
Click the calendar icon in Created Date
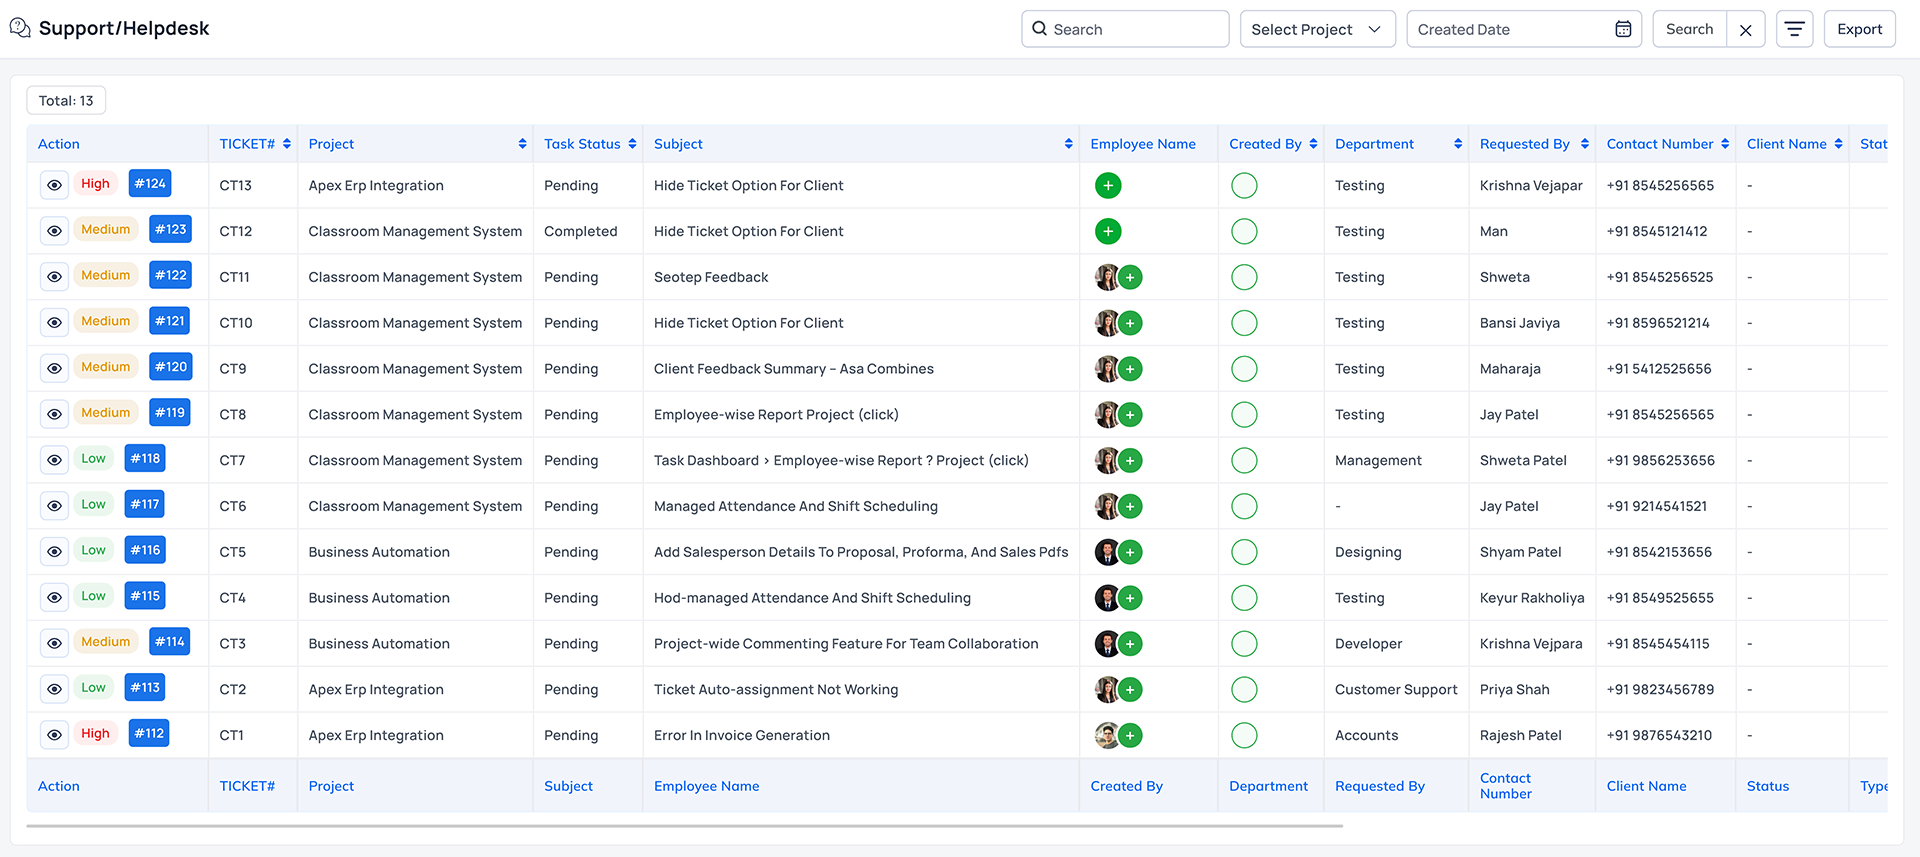[x=1623, y=29]
